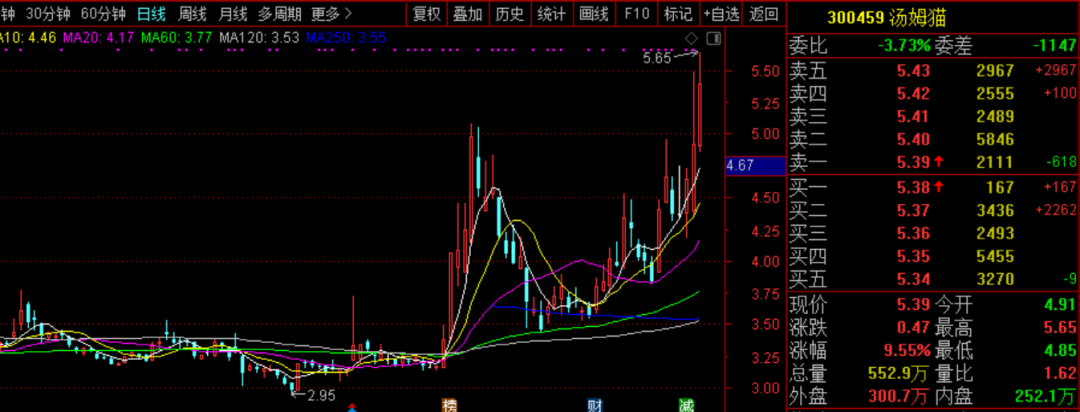Click the 标记 mark button

coord(677,13)
